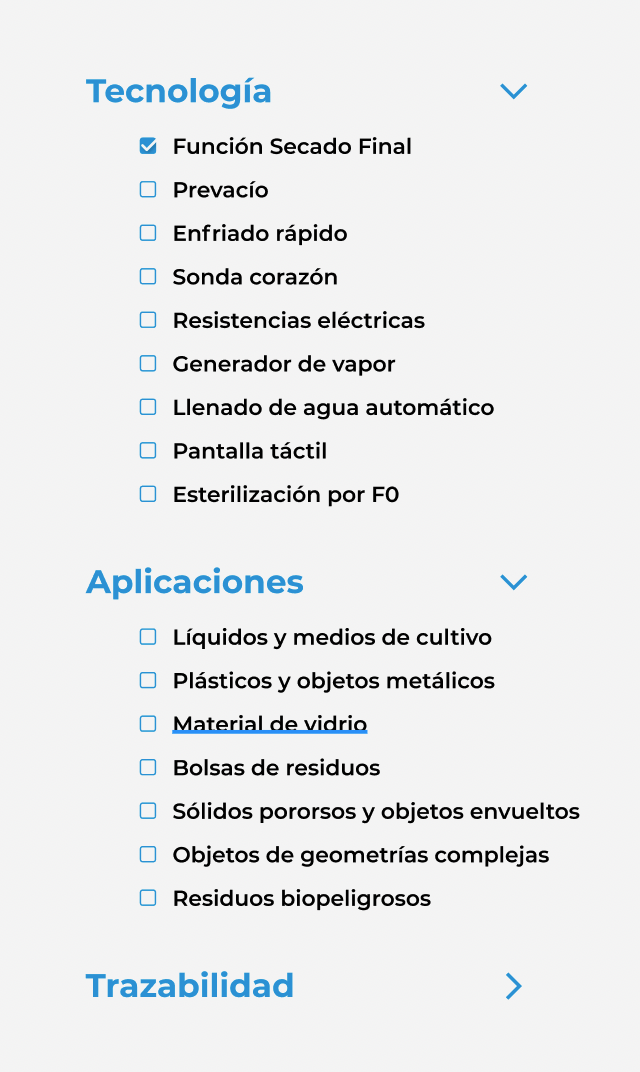
Task: Expand the Trazabilidad section arrow
Action: [x=514, y=986]
